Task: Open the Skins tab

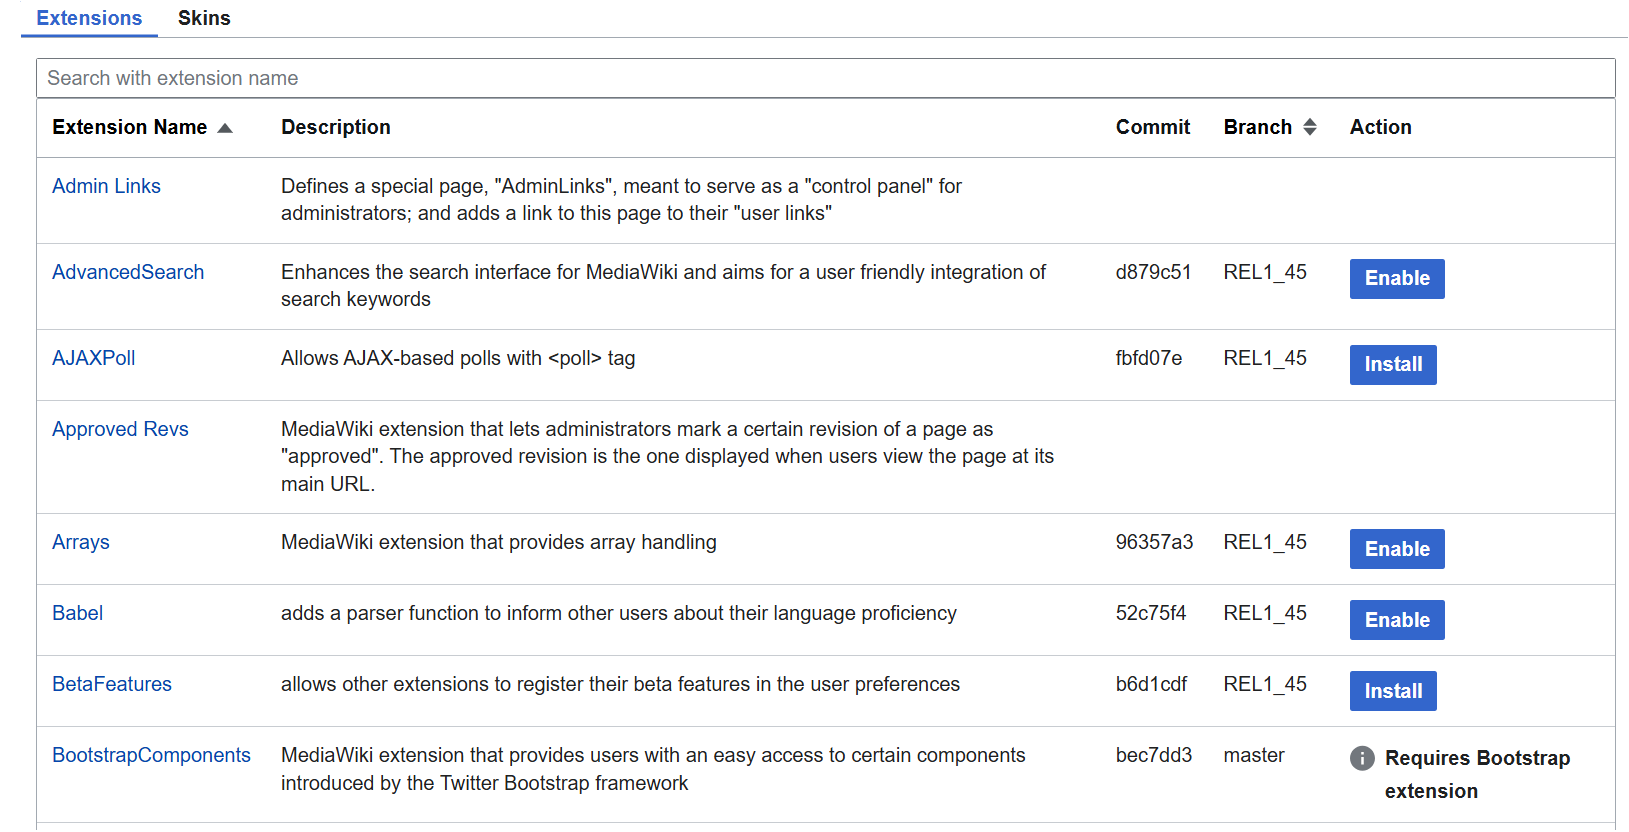Action: tap(204, 18)
